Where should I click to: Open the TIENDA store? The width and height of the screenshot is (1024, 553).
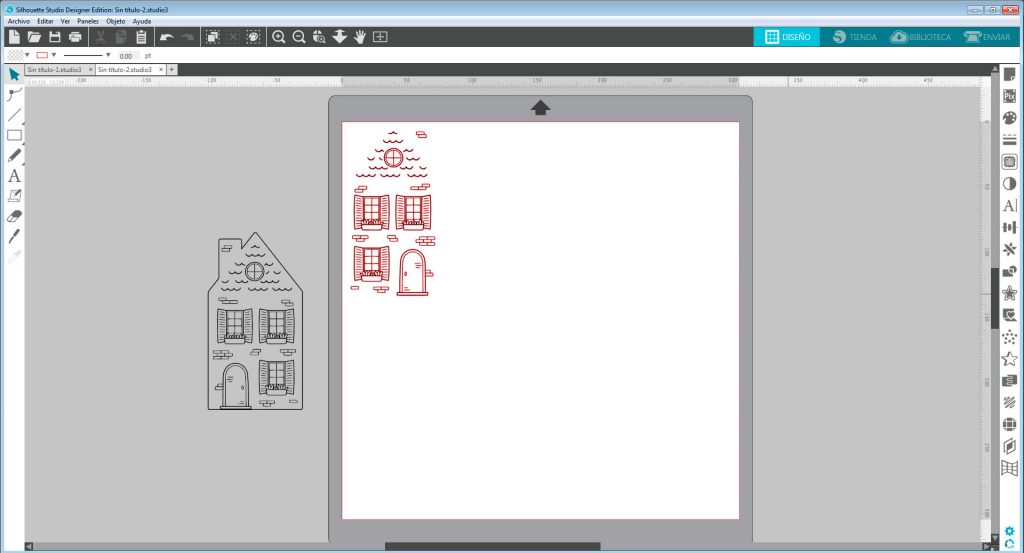(x=854, y=37)
